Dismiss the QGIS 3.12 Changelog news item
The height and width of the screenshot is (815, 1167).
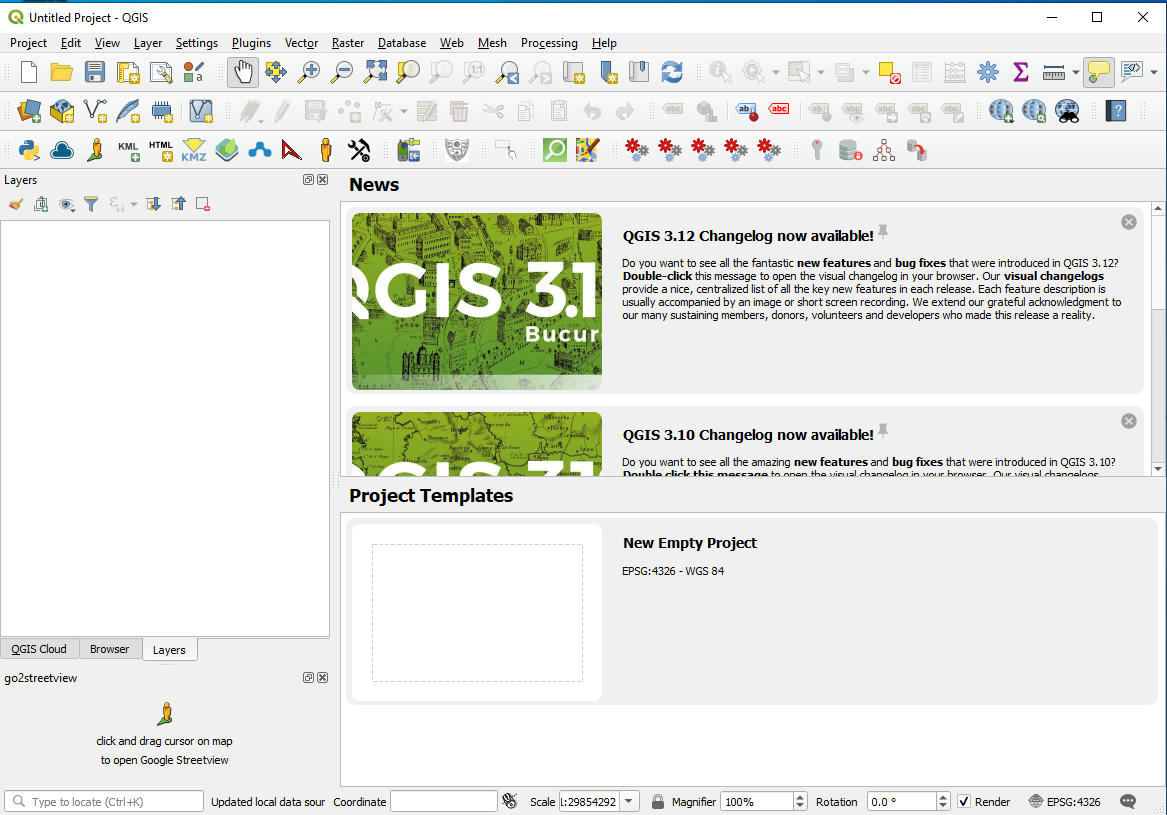click(1128, 222)
